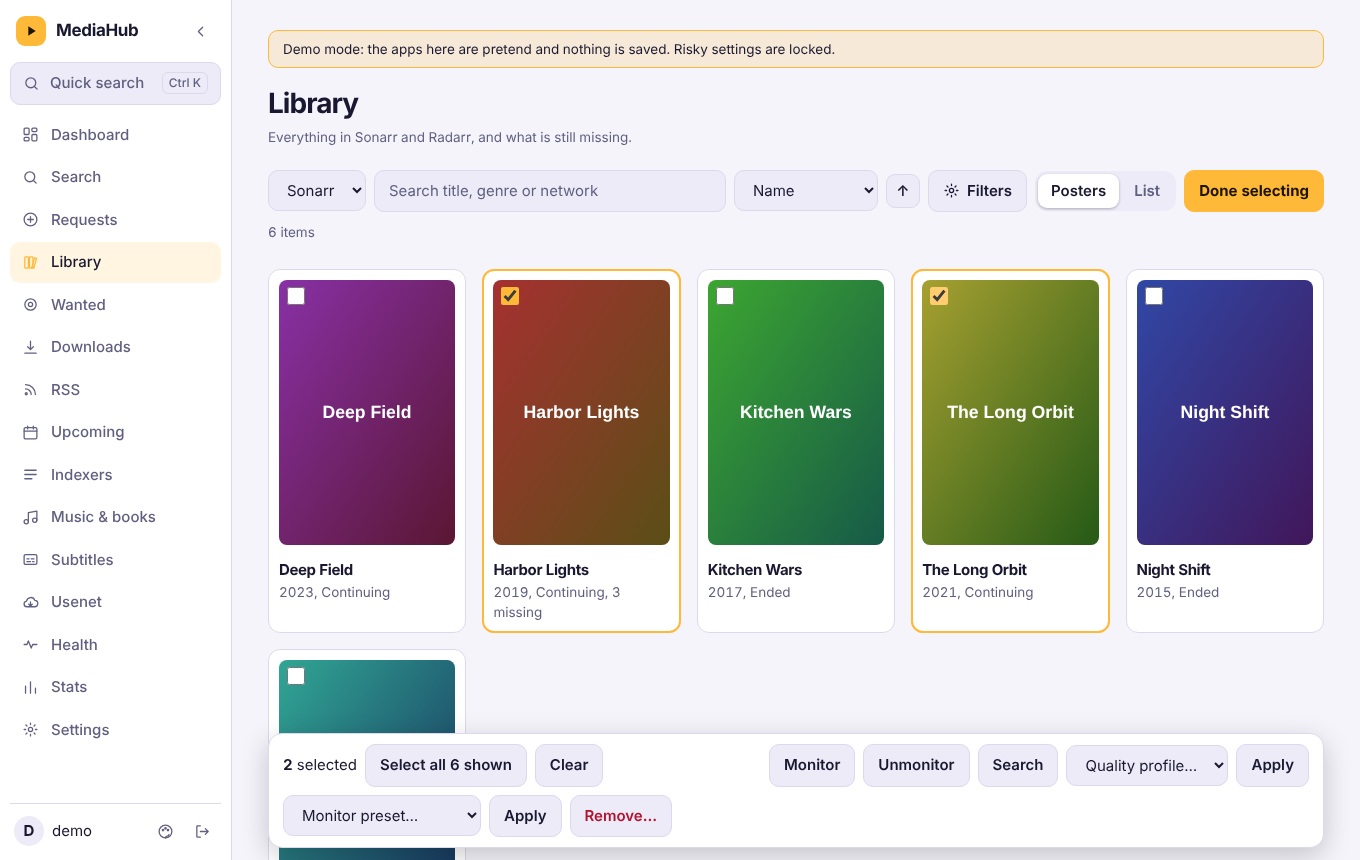Open the Sonarr source dropdown
This screenshot has width=1360, height=860.
(x=317, y=191)
